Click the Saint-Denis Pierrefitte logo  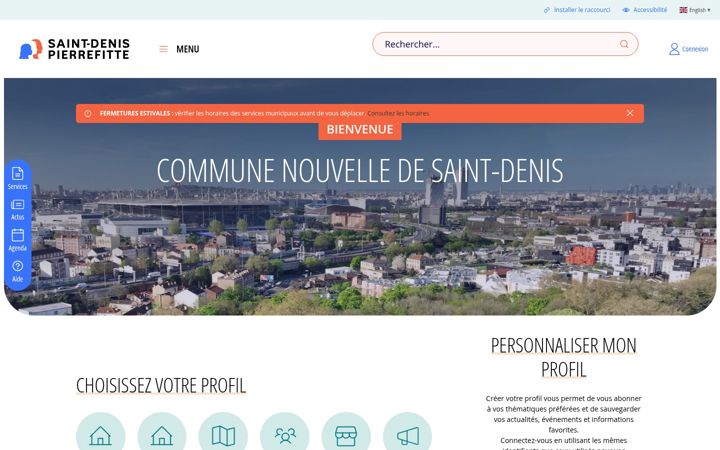point(74,49)
